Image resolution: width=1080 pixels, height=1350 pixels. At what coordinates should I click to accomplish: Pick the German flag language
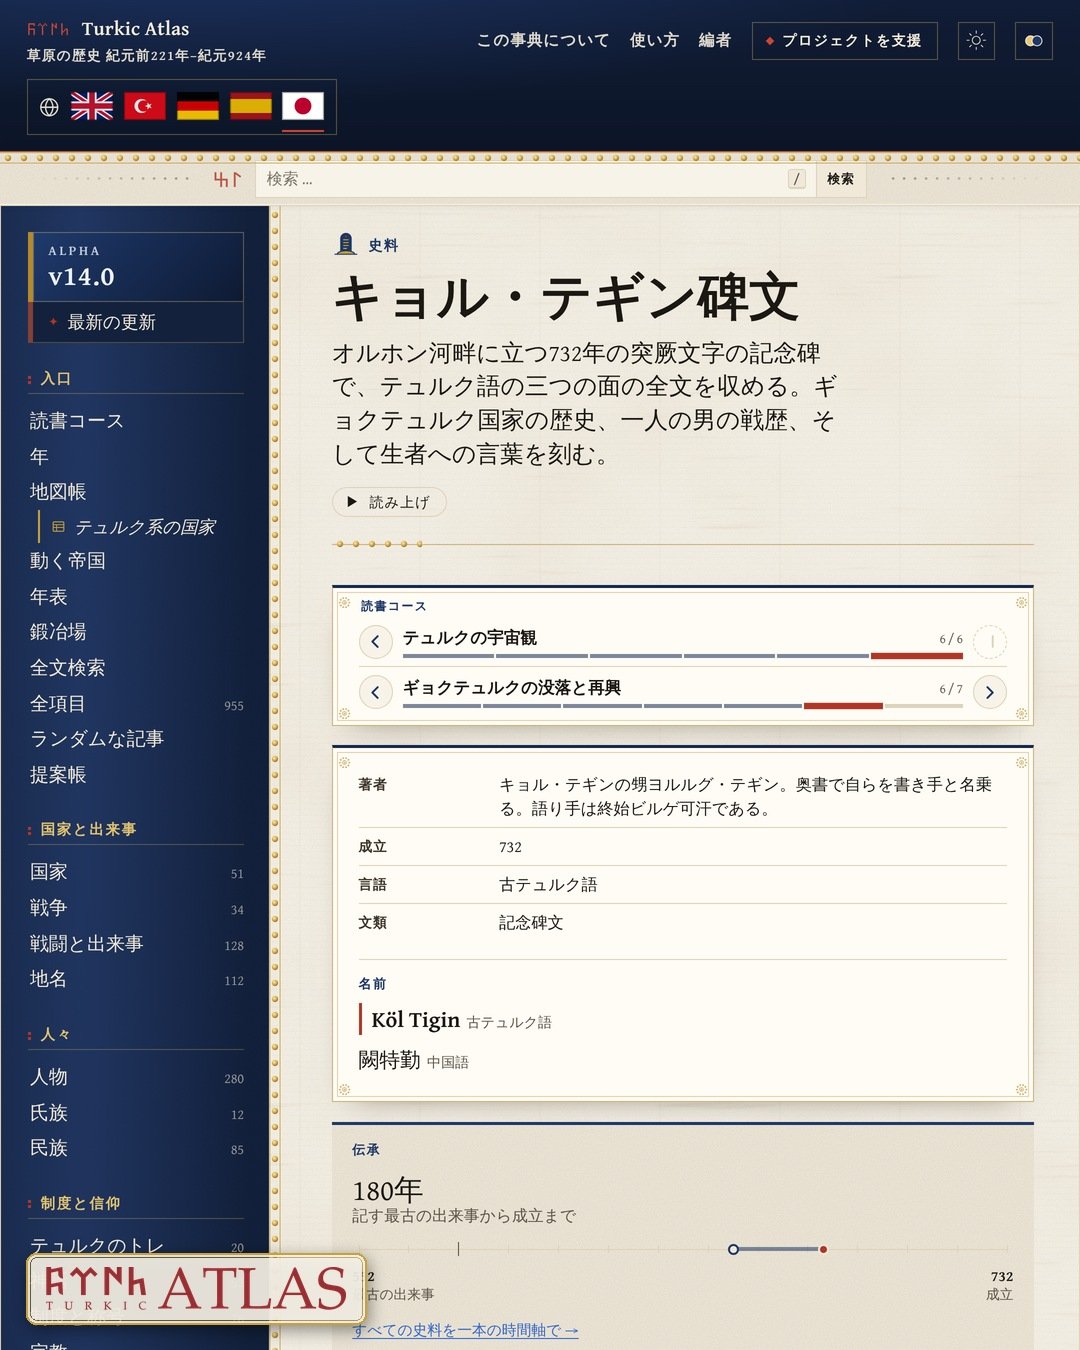point(198,106)
